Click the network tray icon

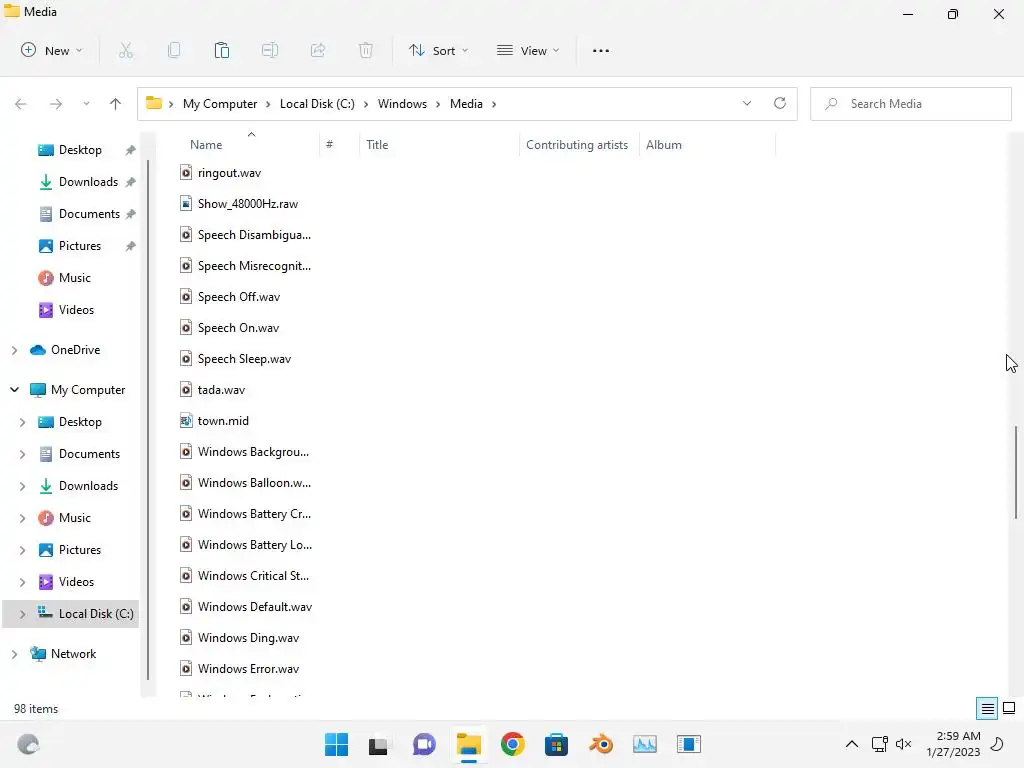point(880,744)
